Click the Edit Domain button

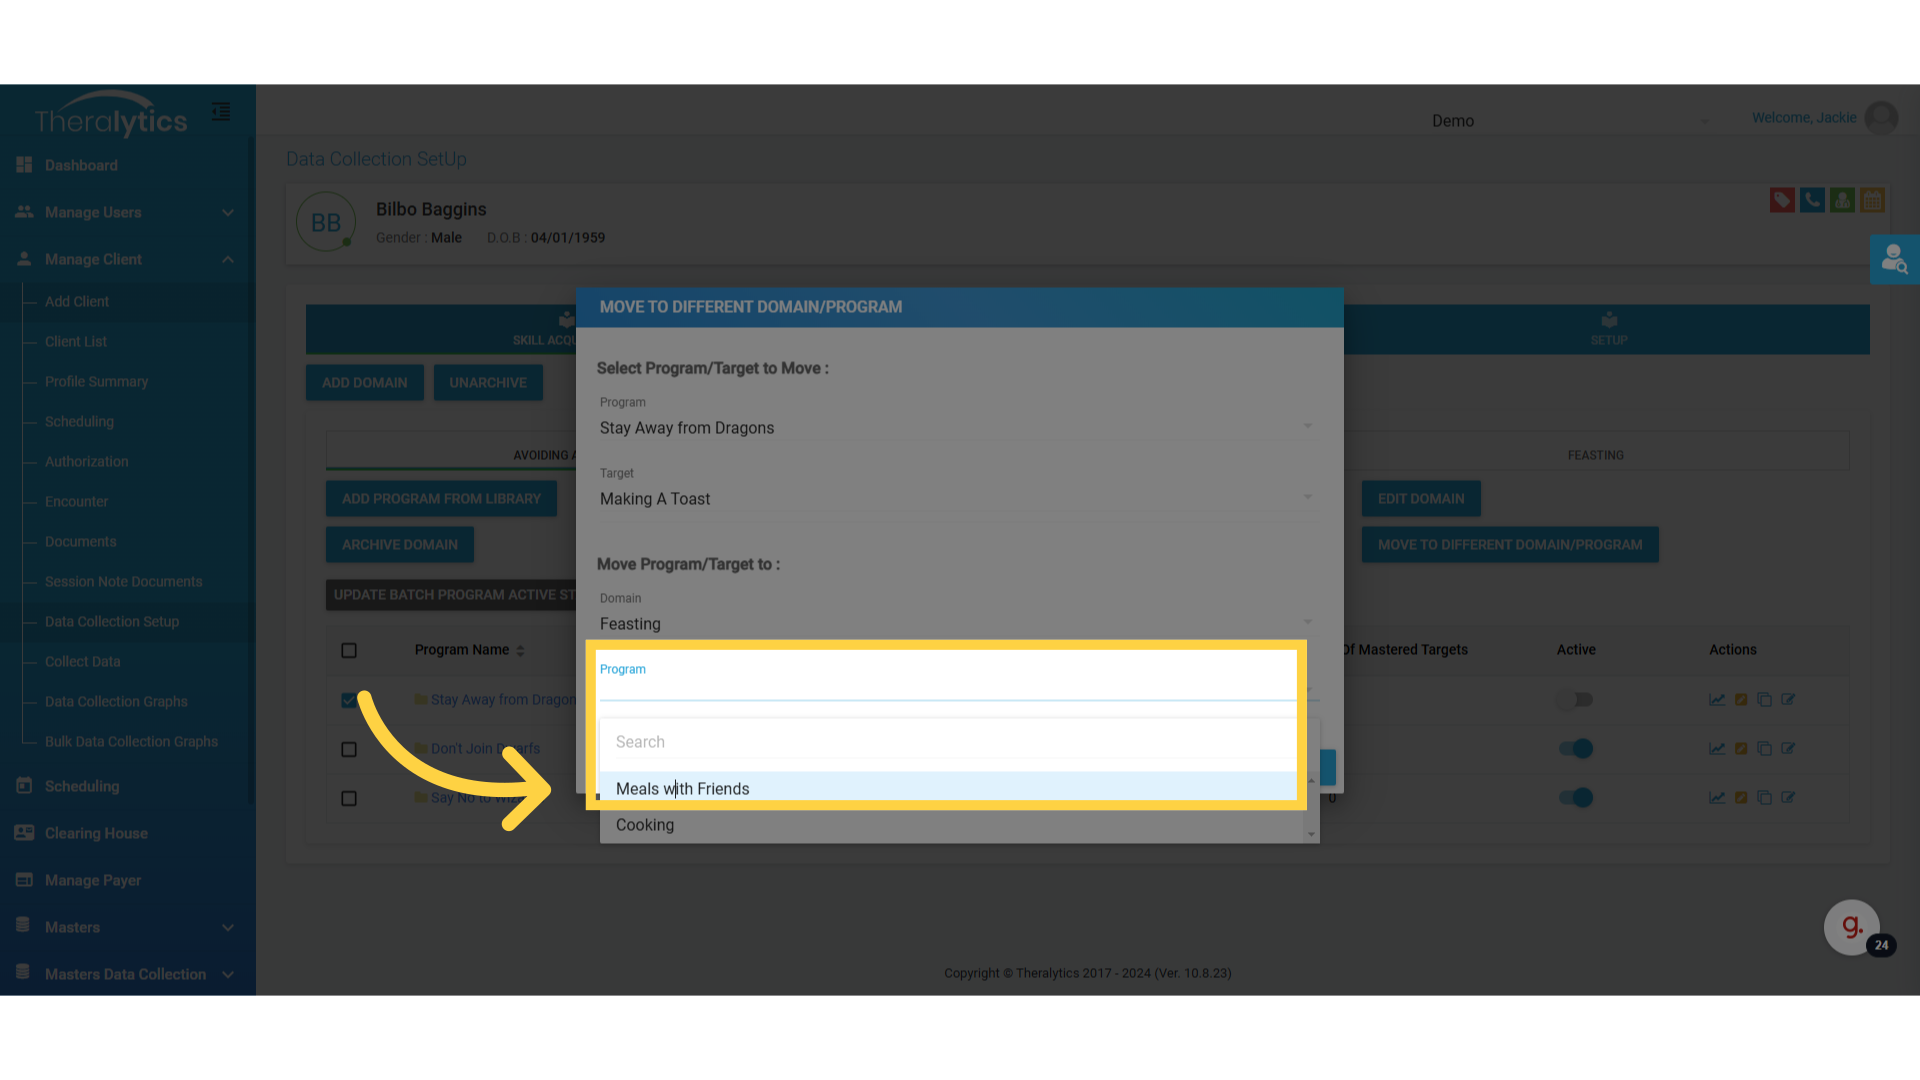(x=1420, y=499)
